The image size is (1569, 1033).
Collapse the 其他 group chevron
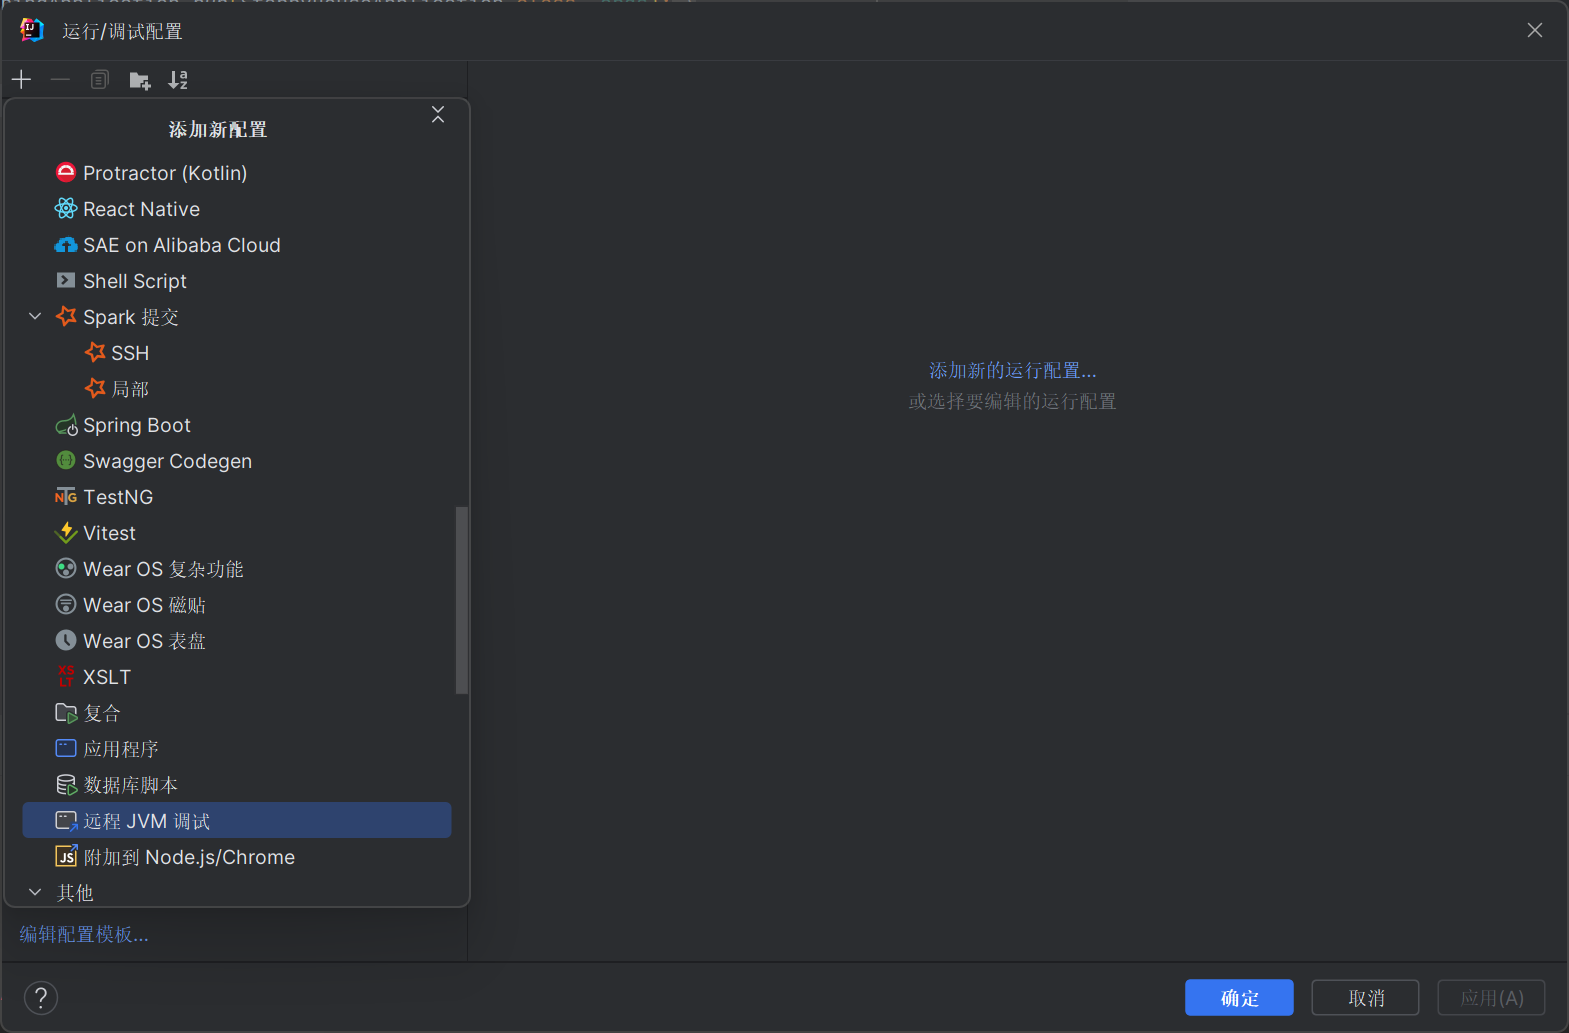35,892
